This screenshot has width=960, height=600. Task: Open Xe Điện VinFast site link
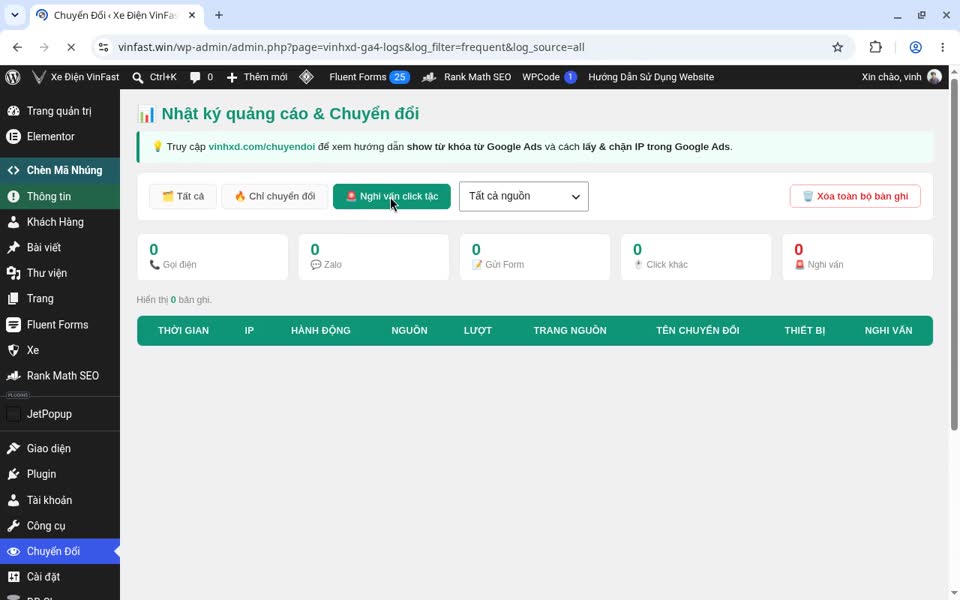point(77,77)
